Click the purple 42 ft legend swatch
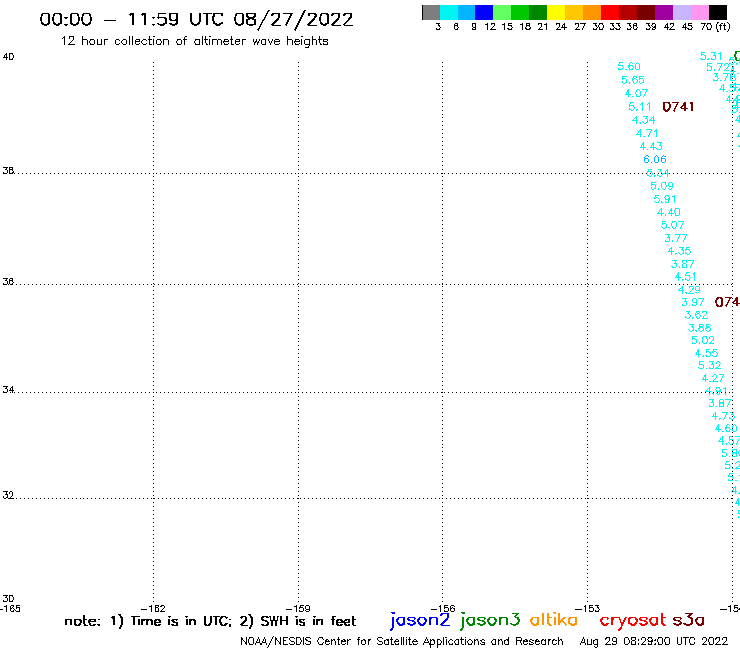The height and width of the screenshot is (650, 740). click(664, 12)
